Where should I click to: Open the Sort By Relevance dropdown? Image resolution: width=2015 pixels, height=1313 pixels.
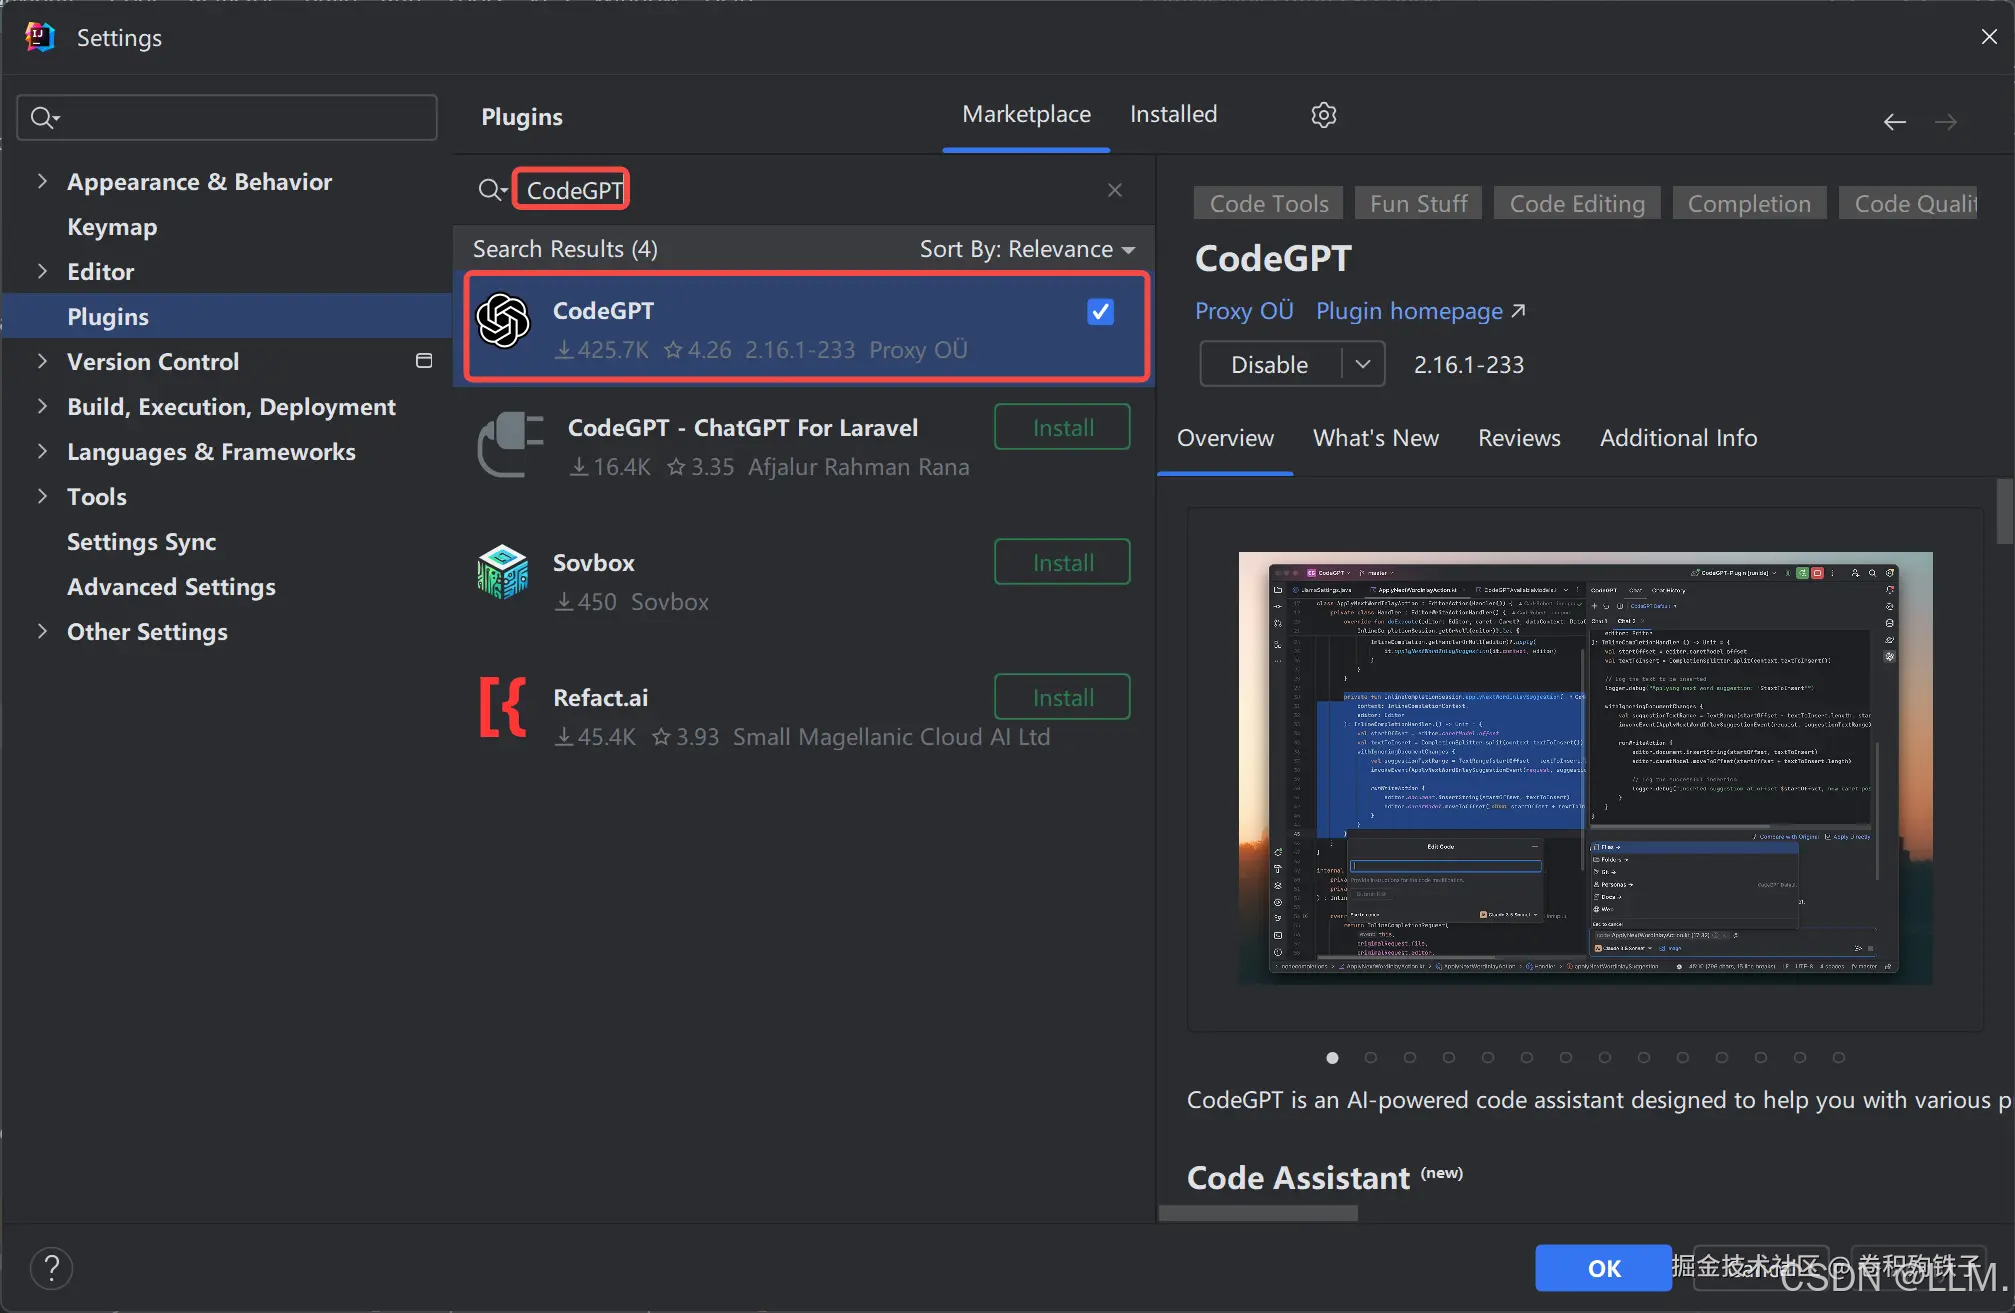click(x=1027, y=249)
